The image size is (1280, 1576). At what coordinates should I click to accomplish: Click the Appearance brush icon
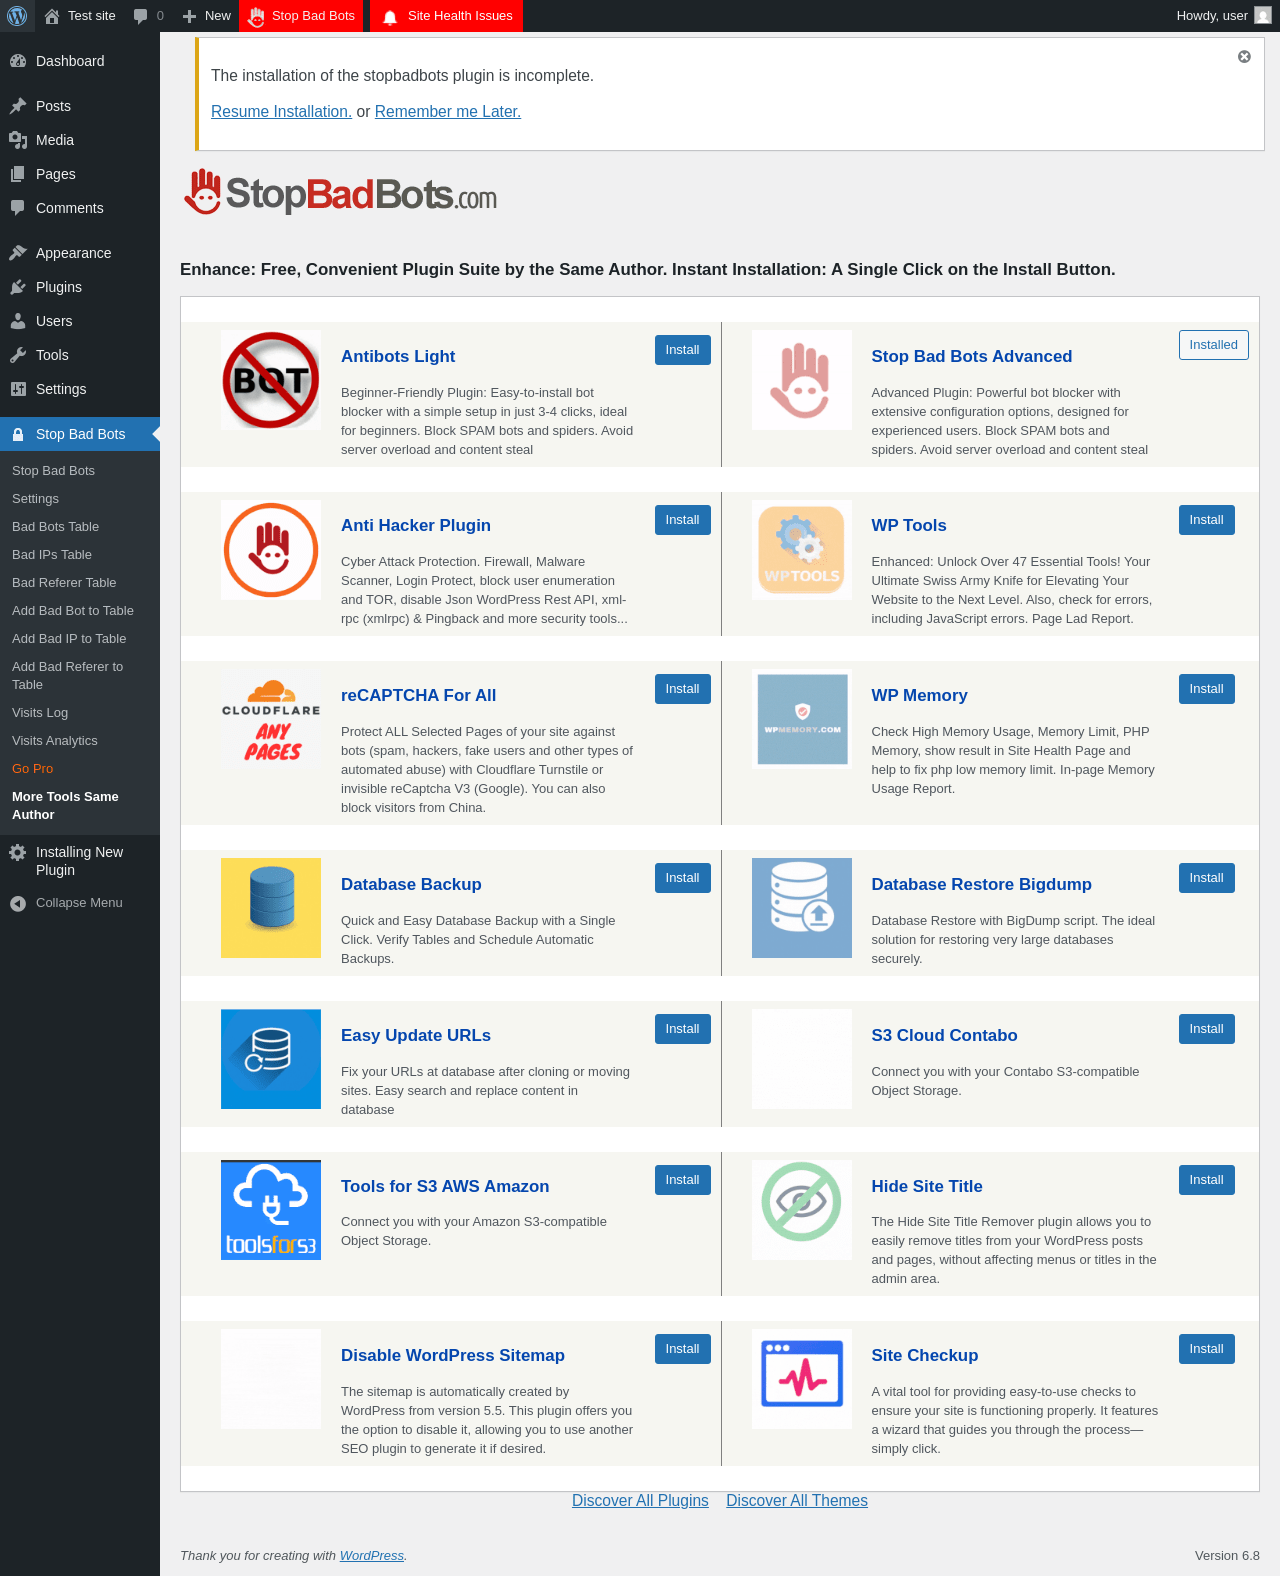[18, 253]
